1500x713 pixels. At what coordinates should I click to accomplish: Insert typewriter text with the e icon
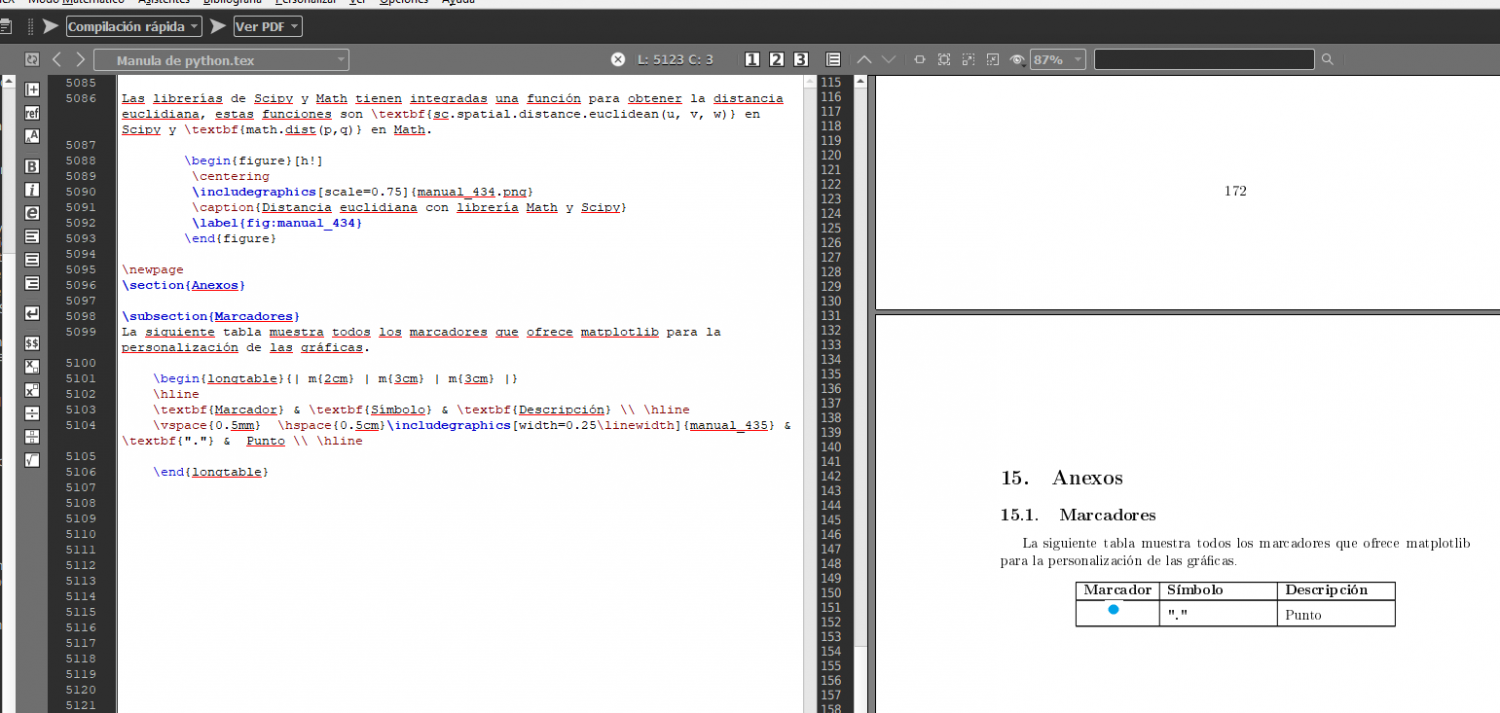[31, 213]
